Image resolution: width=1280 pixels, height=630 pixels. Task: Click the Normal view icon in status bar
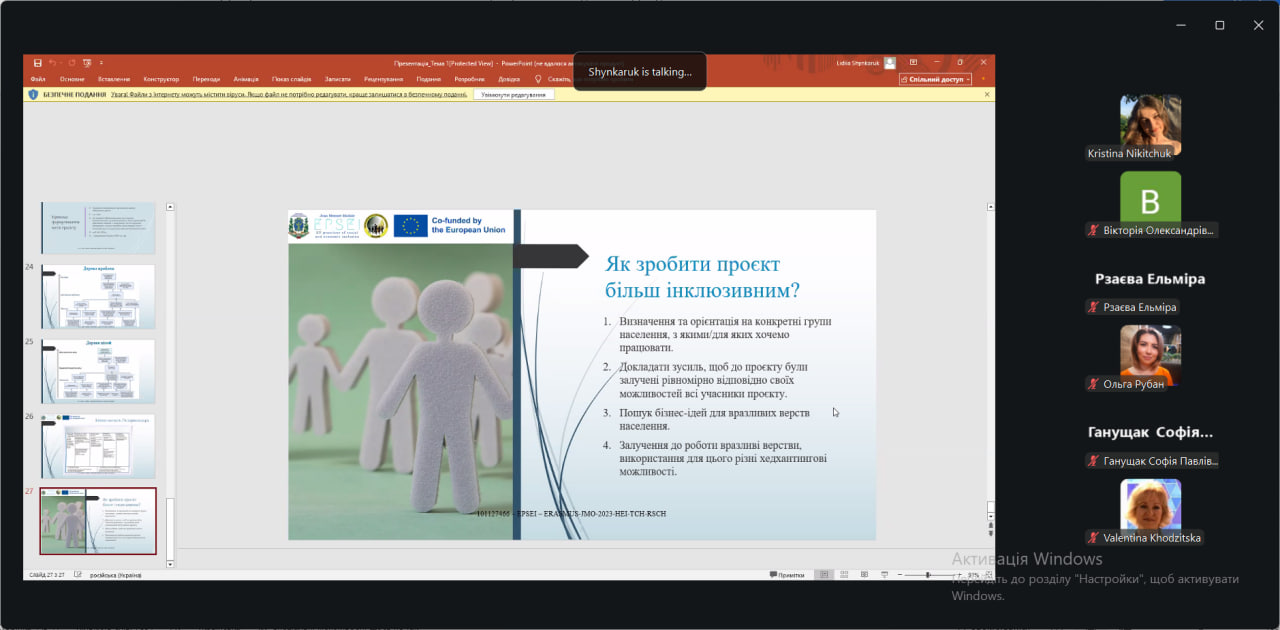[x=824, y=575]
